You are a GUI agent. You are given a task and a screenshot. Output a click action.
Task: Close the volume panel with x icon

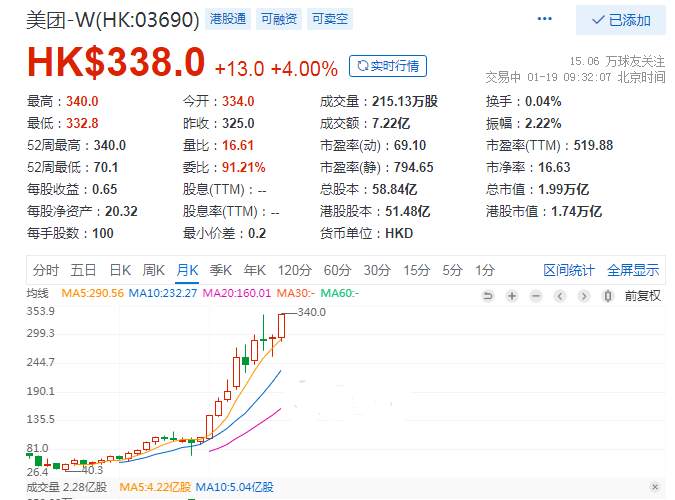pos(655,487)
